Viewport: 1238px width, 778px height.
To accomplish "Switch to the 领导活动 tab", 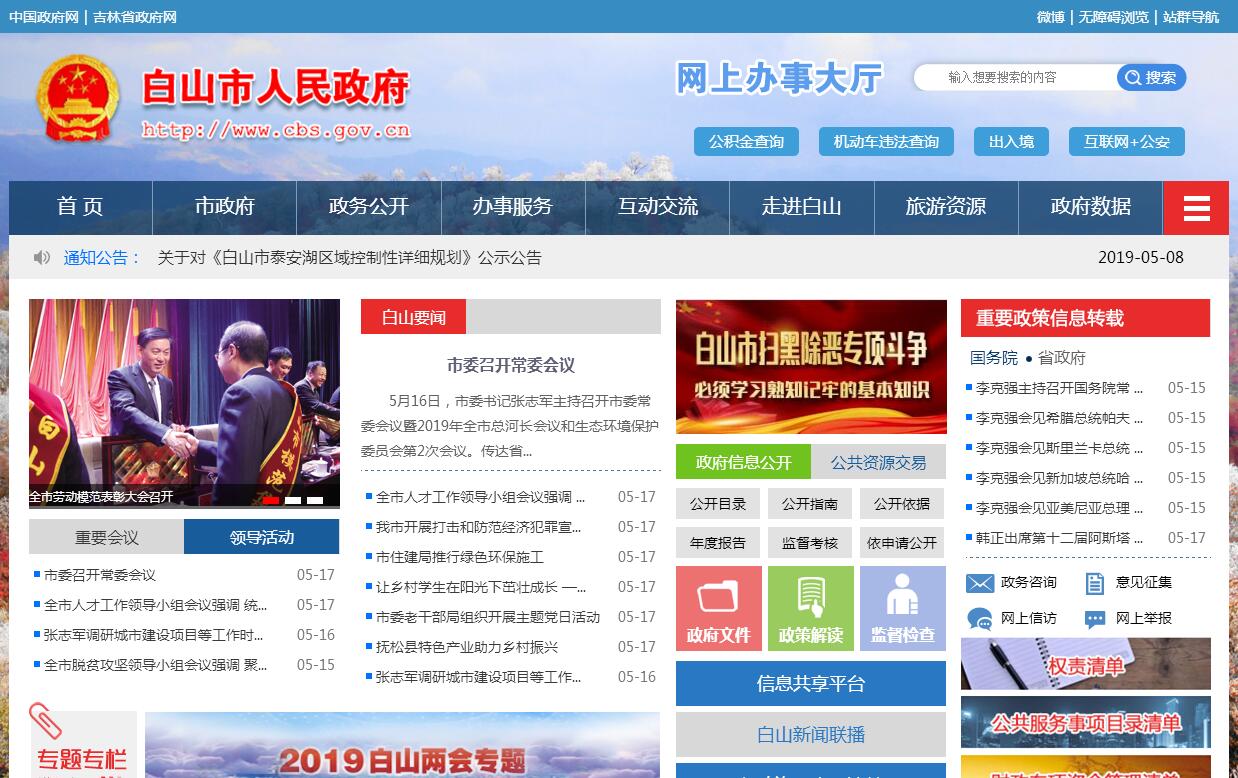I will click(261, 537).
